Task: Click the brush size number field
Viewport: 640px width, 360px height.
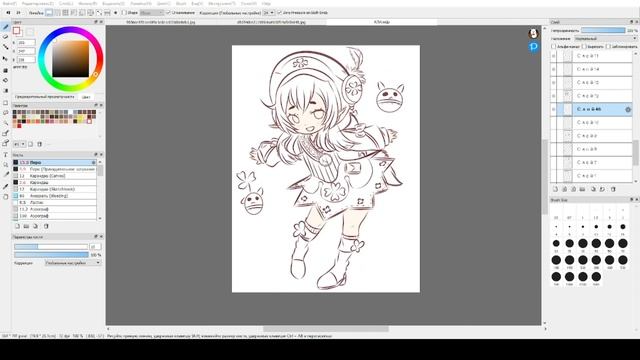Action: [95, 247]
